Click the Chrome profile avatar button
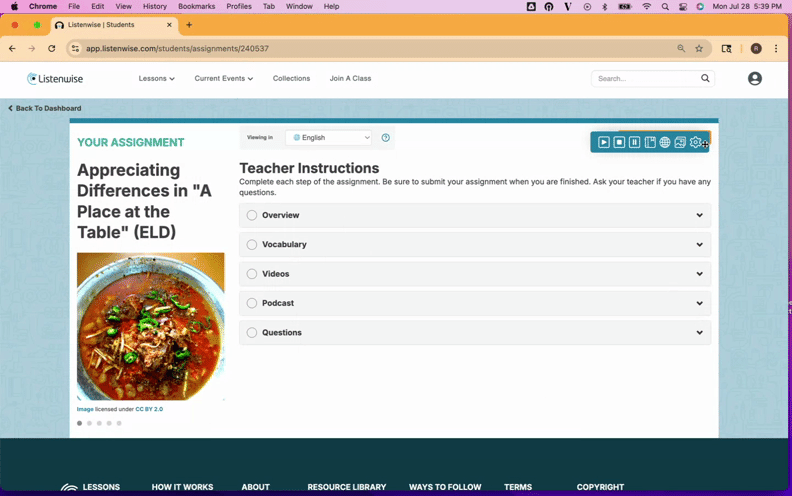The image size is (792, 496). click(x=756, y=48)
